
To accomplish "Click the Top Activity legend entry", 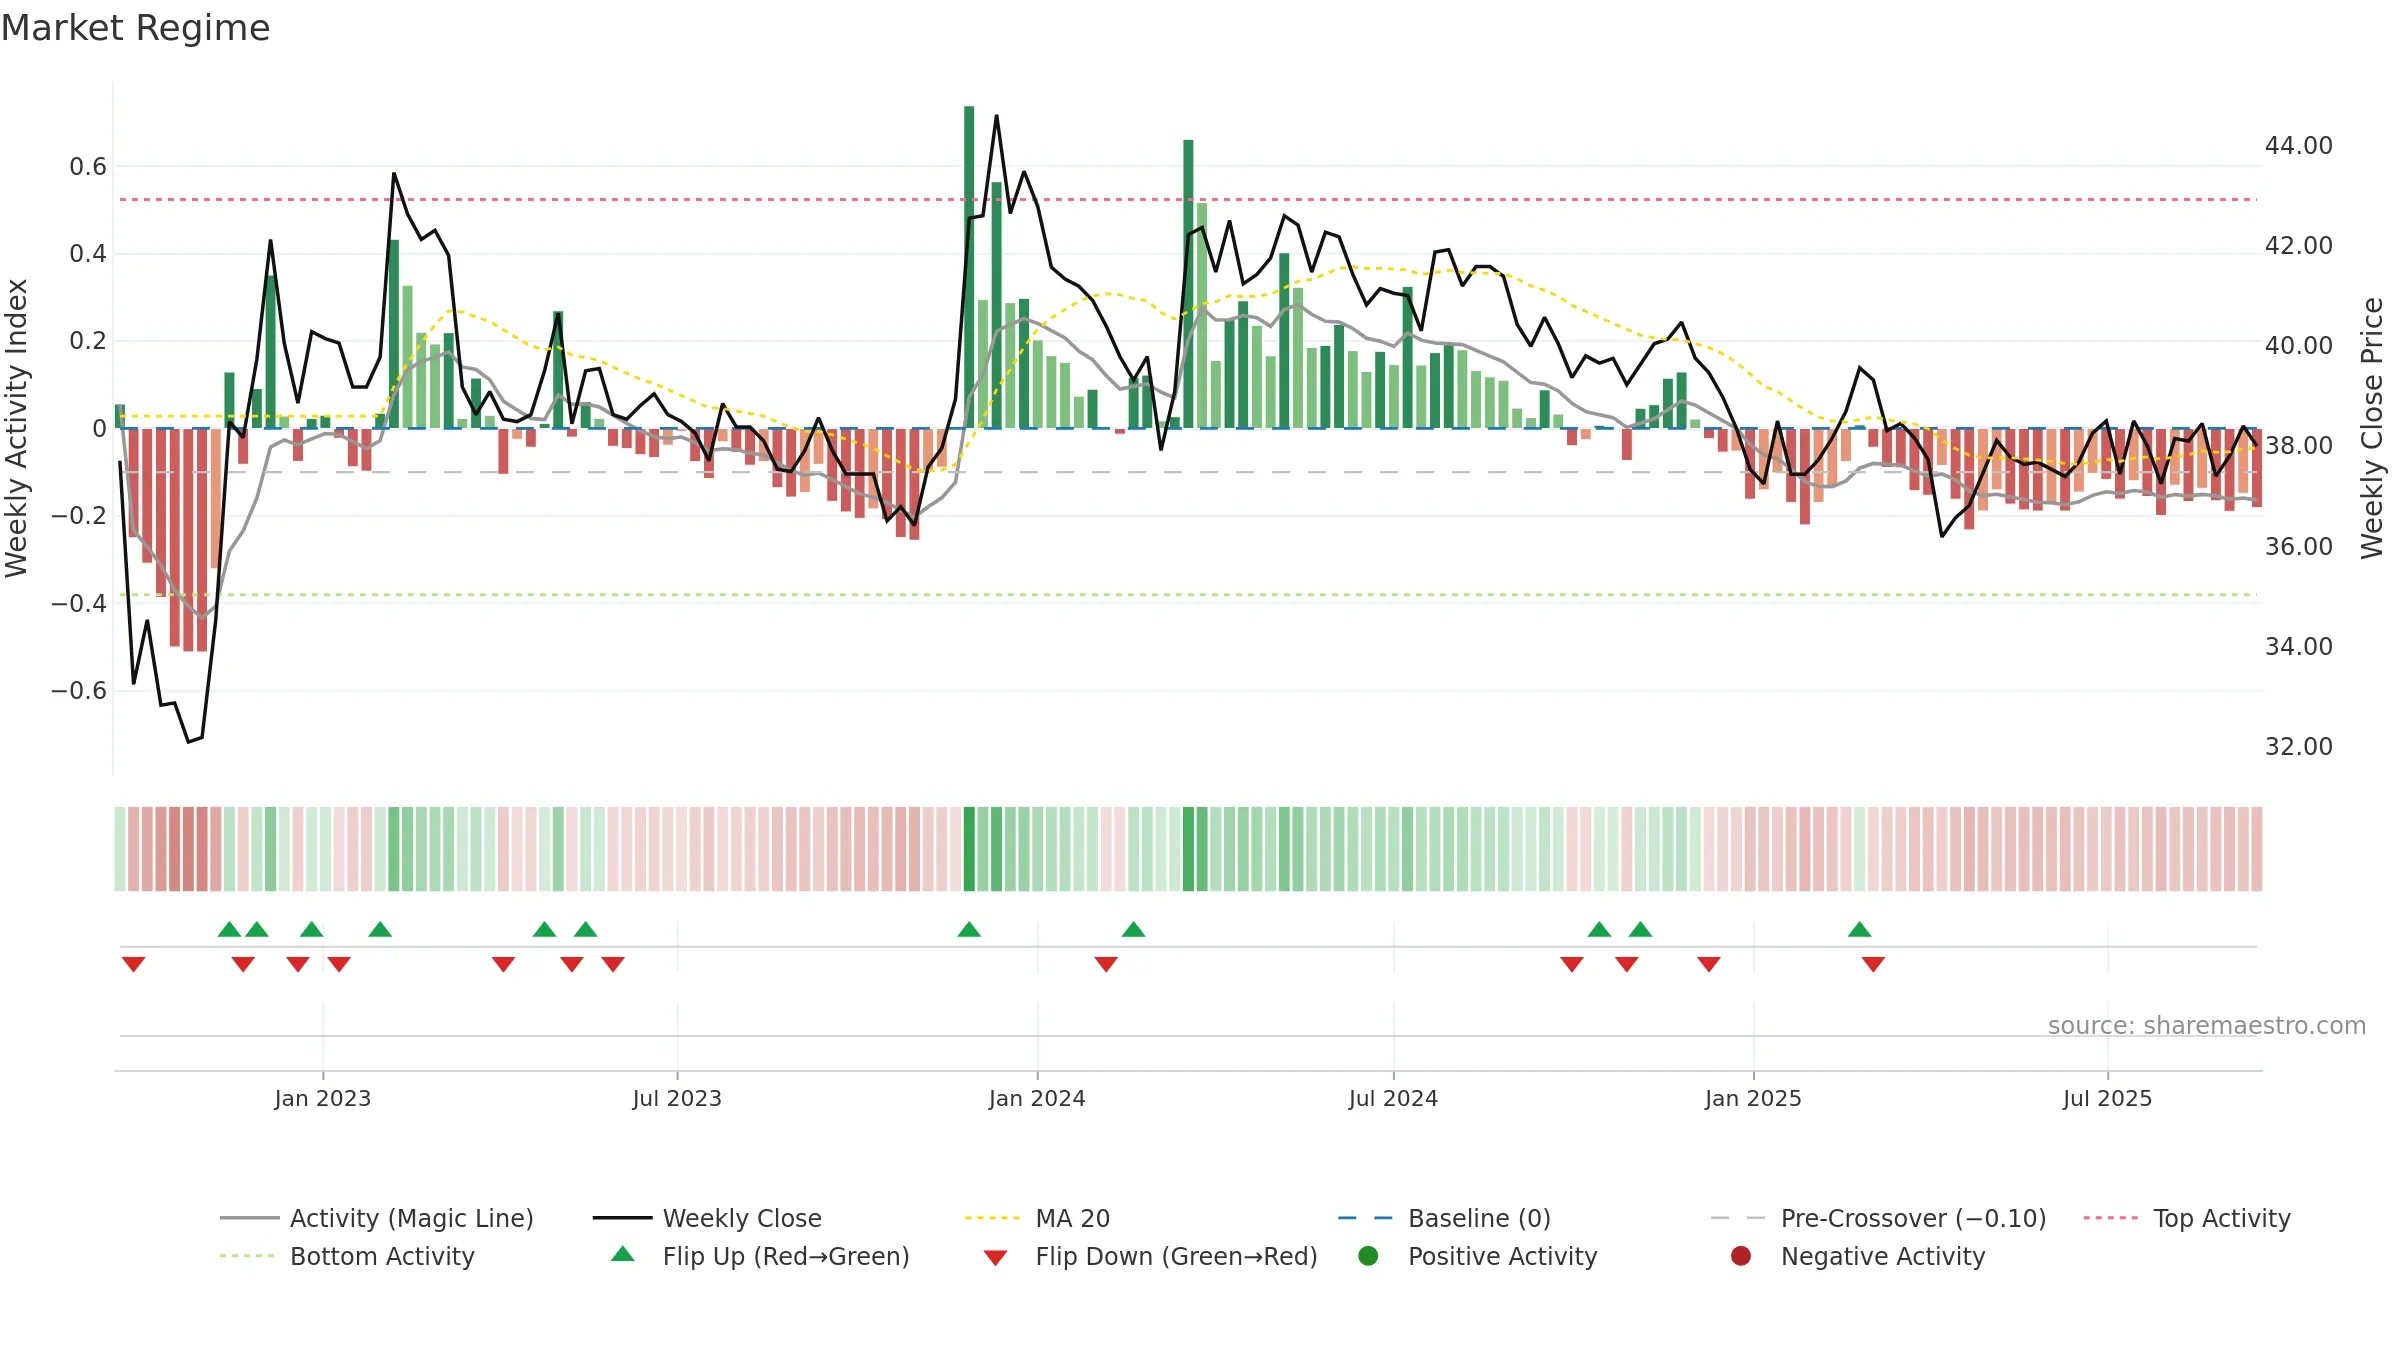I will tap(2187, 1218).
